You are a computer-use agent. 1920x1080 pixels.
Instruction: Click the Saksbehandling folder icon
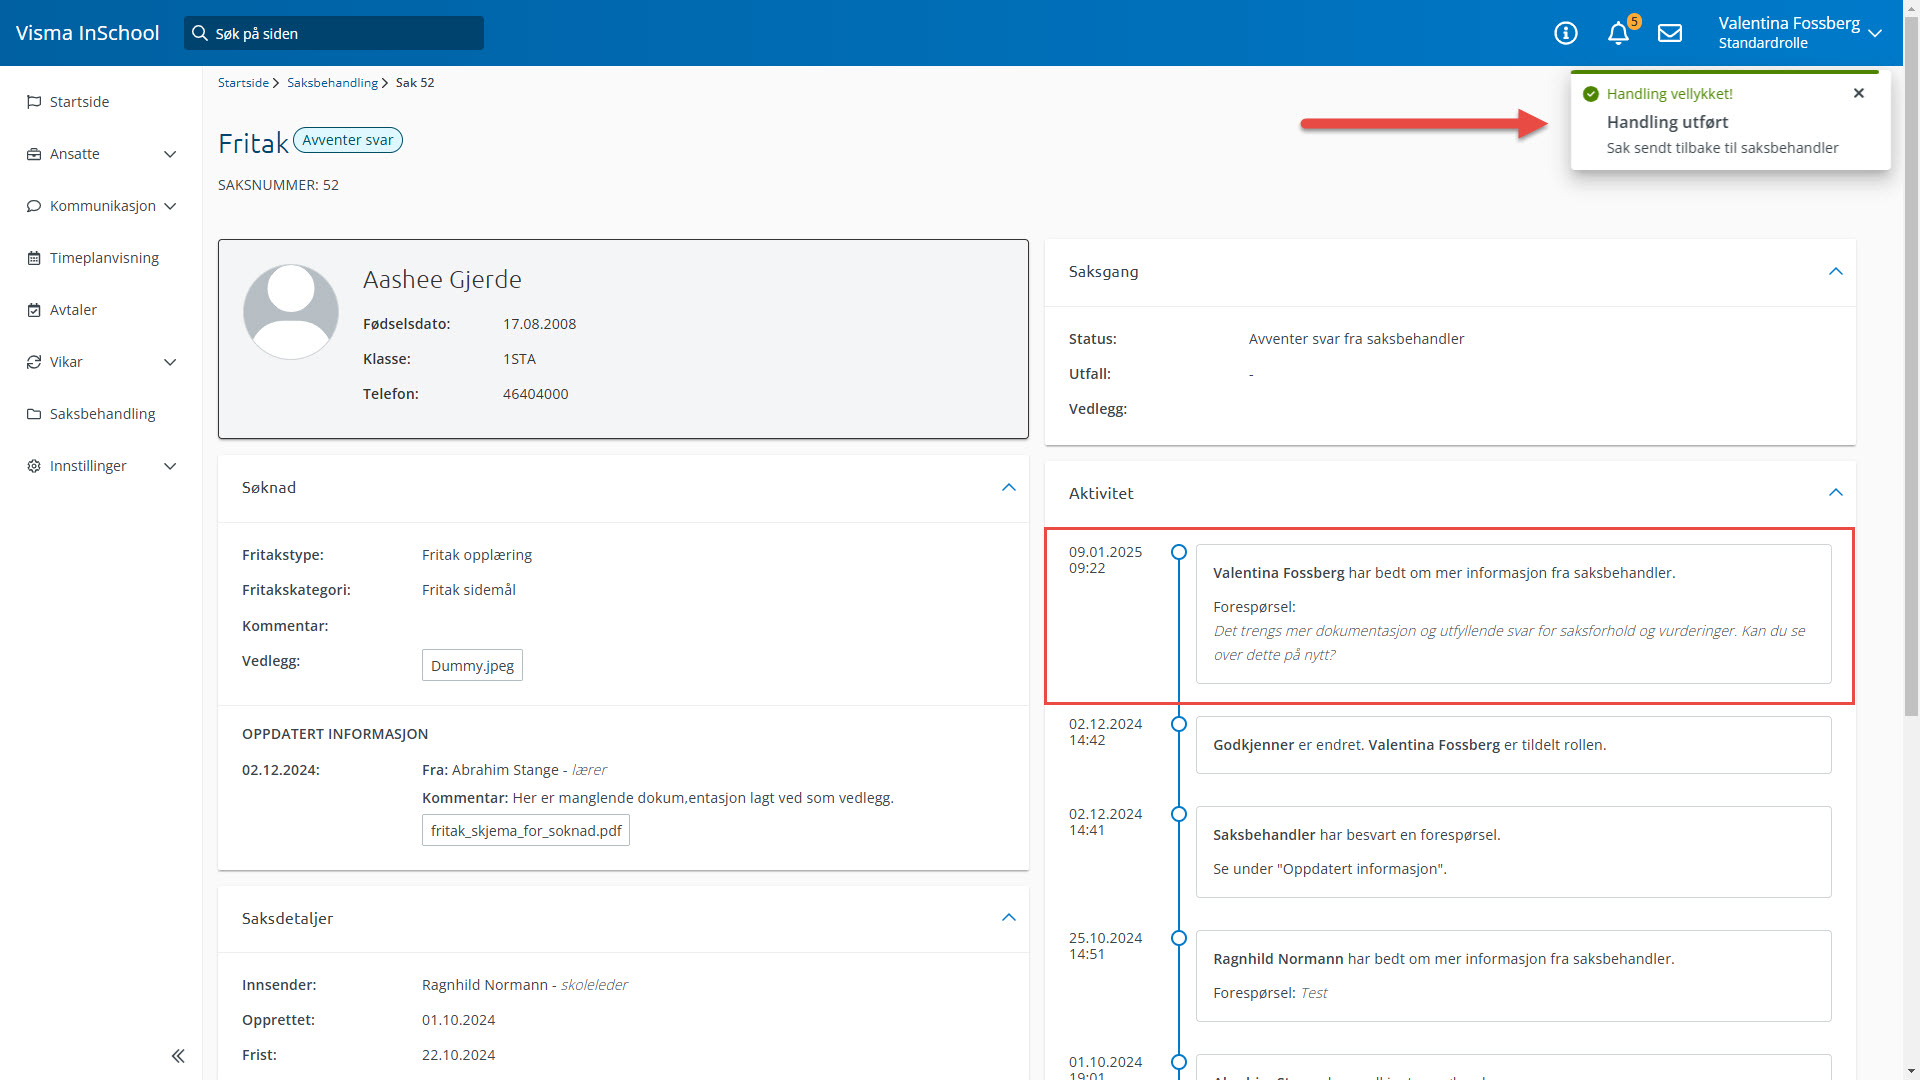[34, 414]
